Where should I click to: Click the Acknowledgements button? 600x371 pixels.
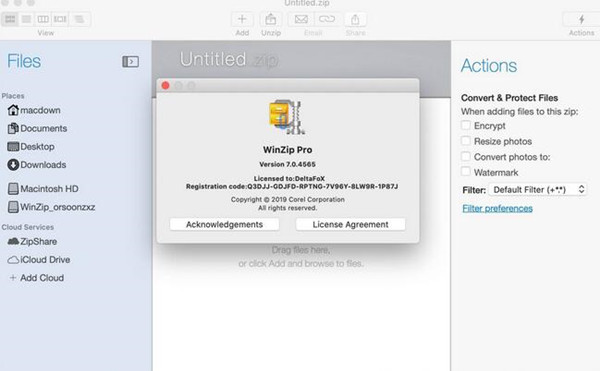tap(224, 225)
